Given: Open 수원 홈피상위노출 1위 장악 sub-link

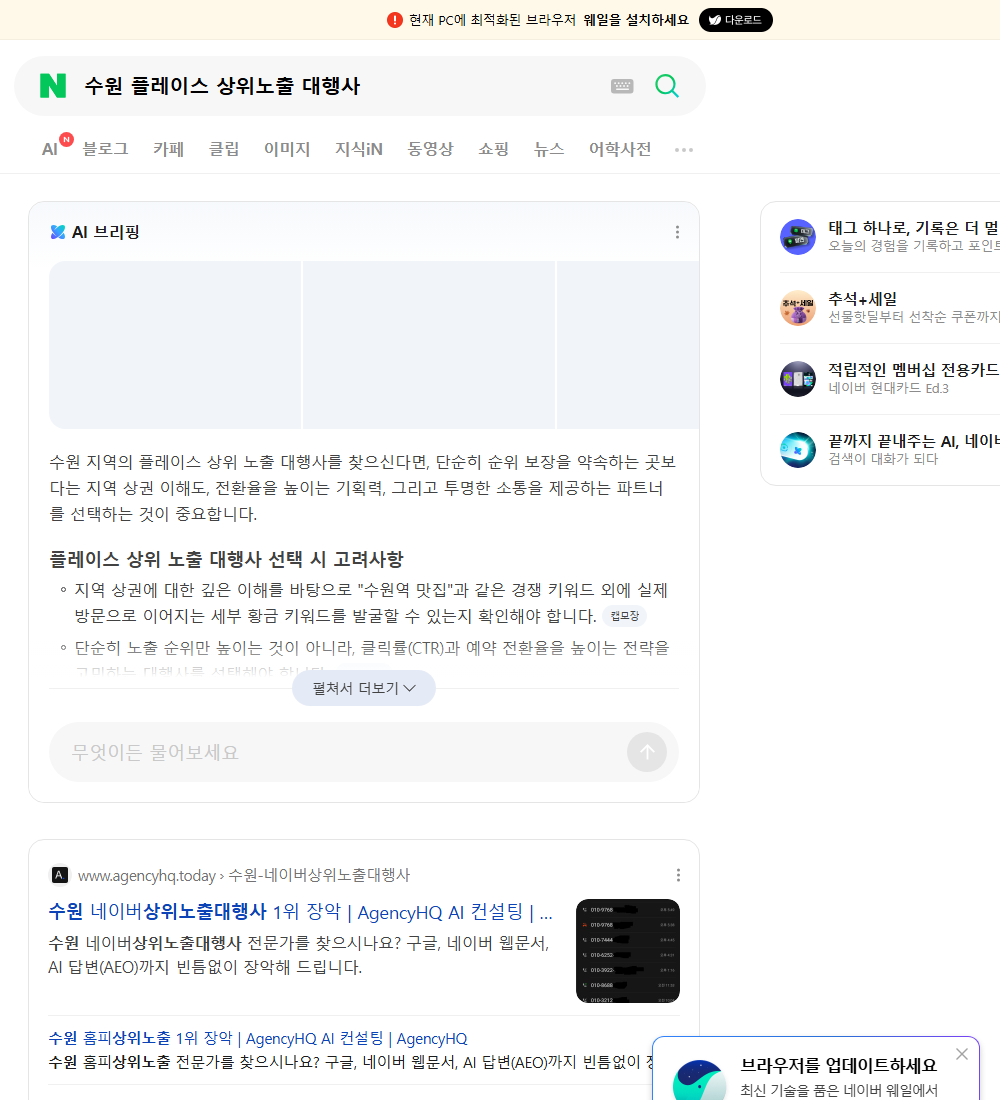Looking at the screenshot, I should tap(258, 1038).
